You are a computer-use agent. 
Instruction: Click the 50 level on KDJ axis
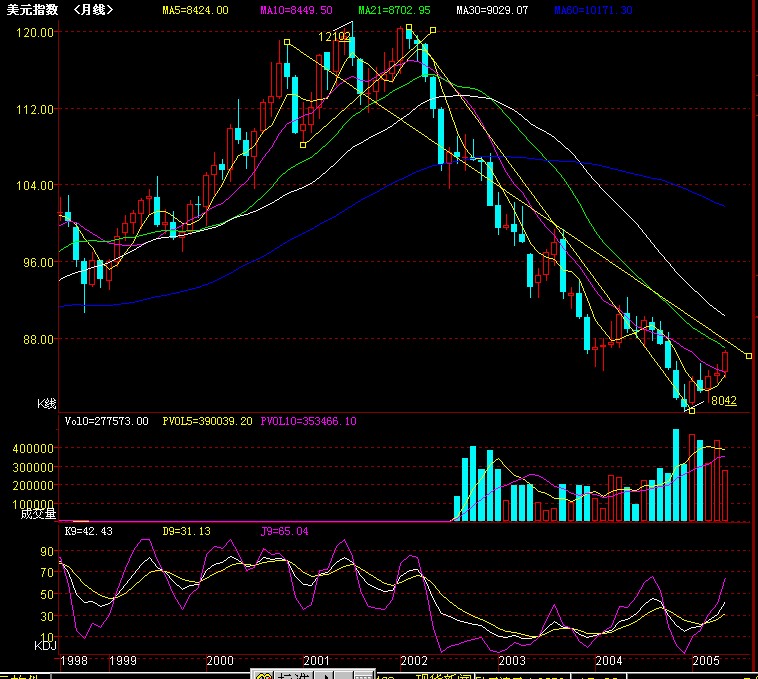click(47, 595)
